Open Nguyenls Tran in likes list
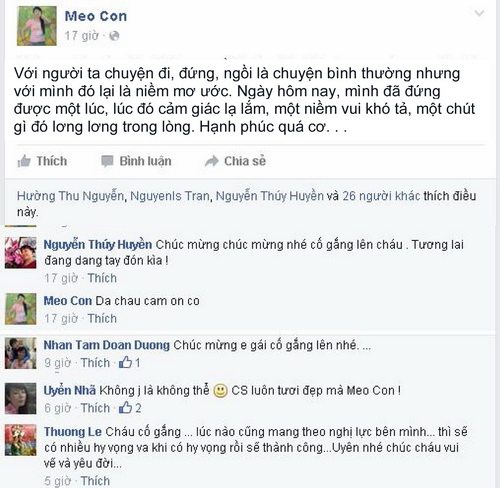The width and height of the screenshot is (500, 488). pos(170,196)
